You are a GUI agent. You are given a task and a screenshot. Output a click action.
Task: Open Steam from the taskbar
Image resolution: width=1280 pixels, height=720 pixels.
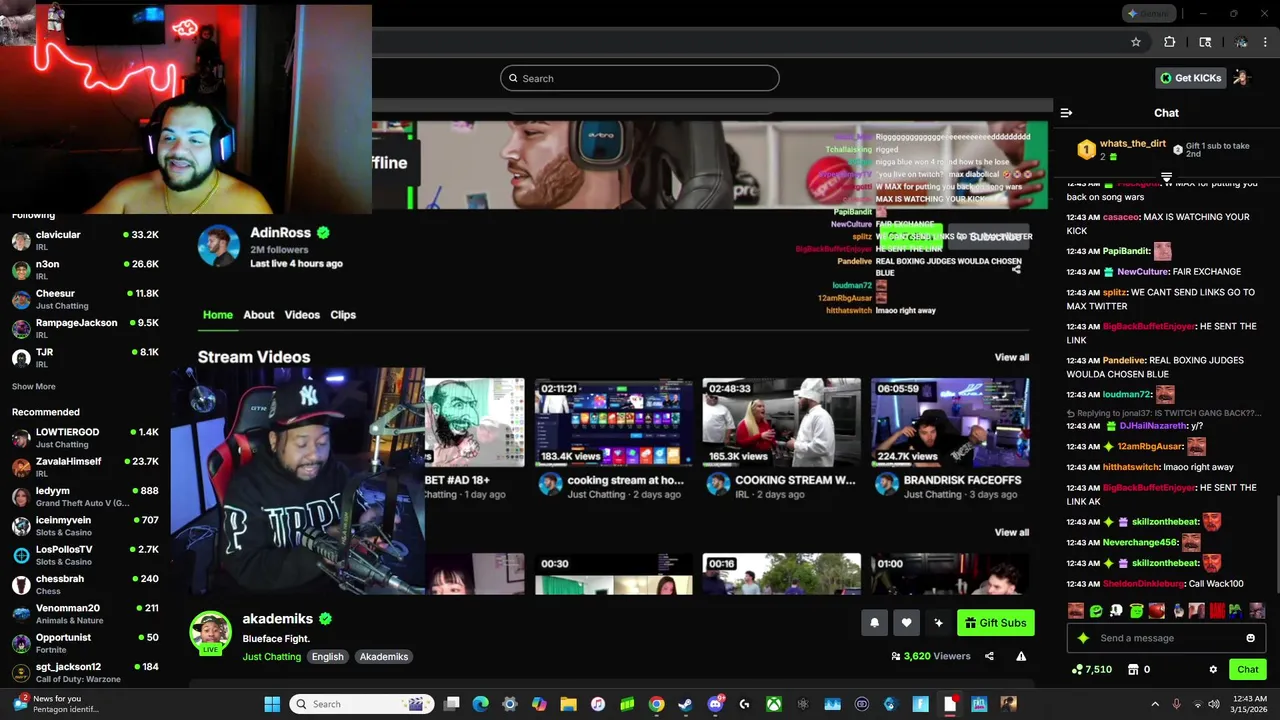(685, 704)
